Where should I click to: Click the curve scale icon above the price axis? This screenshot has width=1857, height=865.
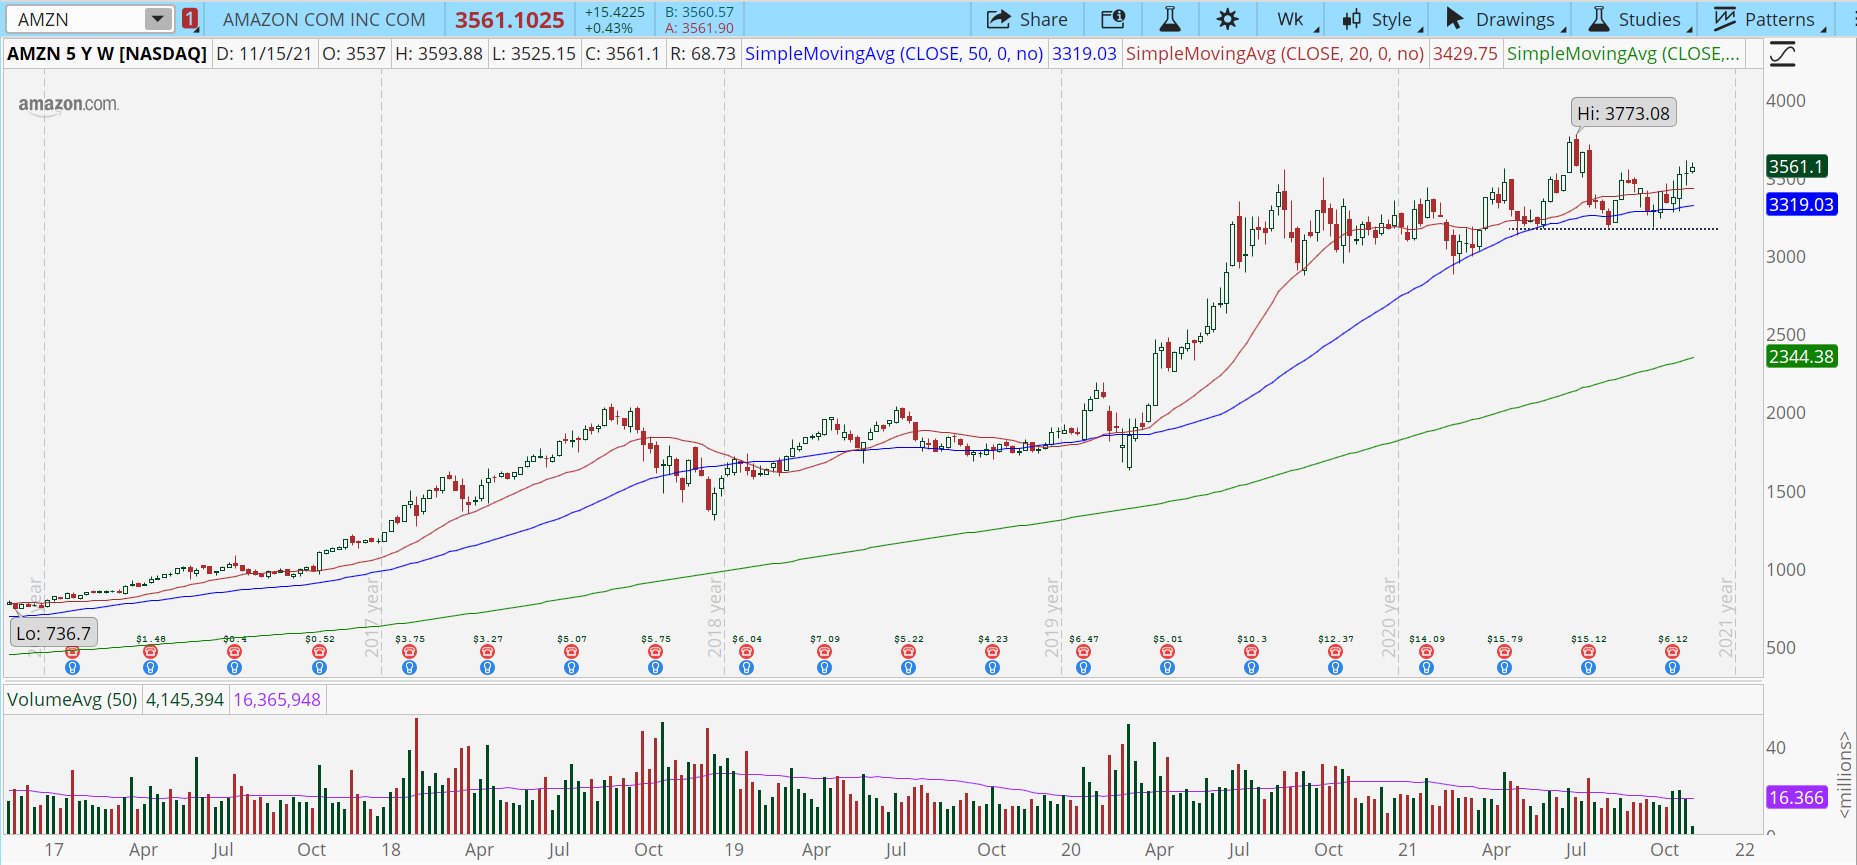[x=1782, y=54]
